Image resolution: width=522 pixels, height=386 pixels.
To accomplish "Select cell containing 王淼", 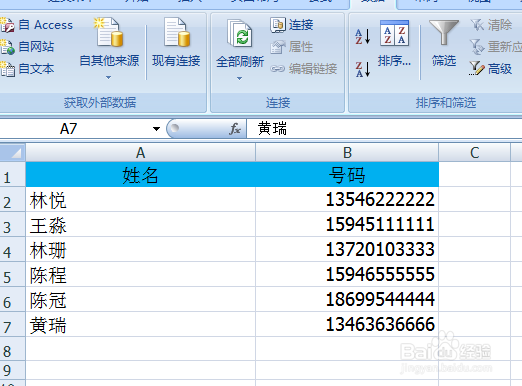I will [140, 224].
